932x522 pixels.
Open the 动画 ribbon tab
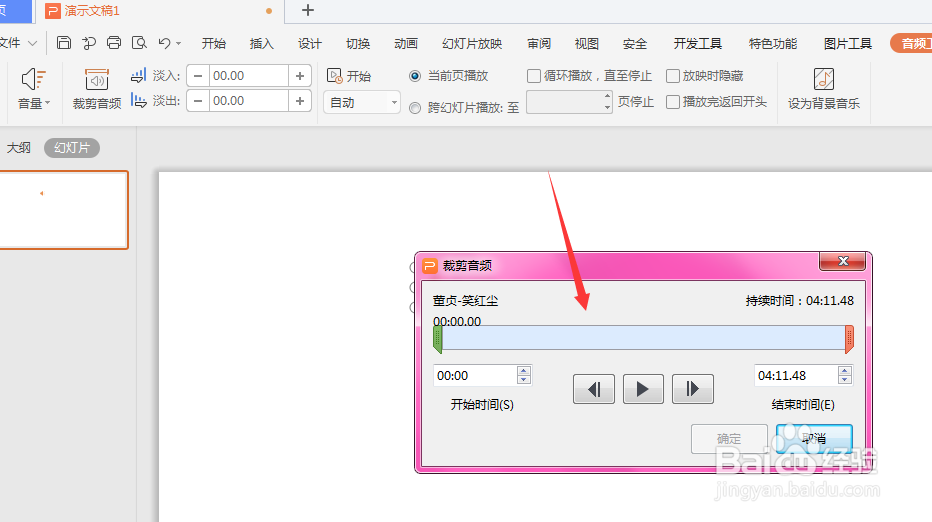click(x=406, y=43)
